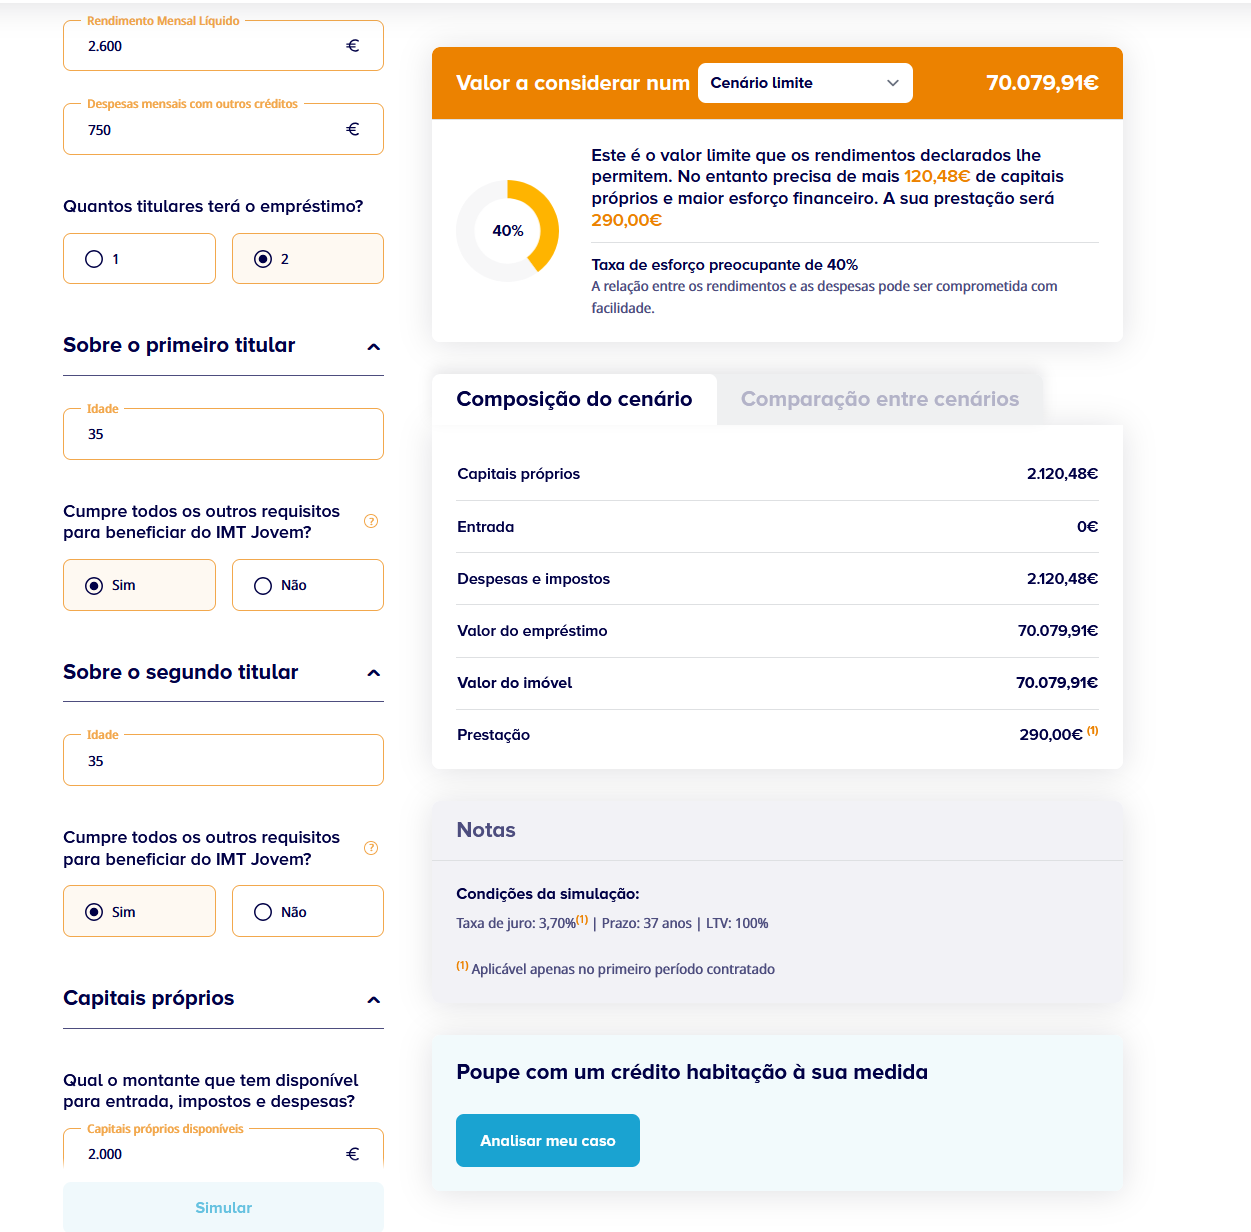Screen dimensions: 1251x1232
Task: Click the Analisar meu caso button
Action: click(548, 1140)
